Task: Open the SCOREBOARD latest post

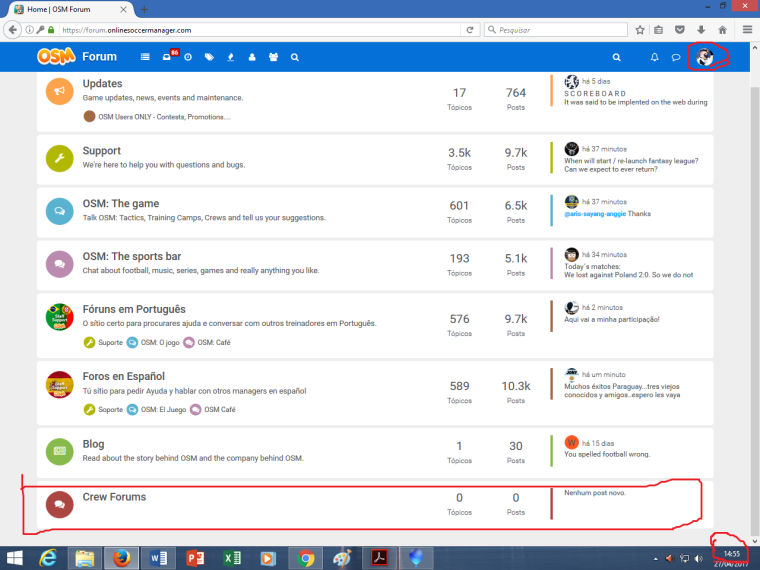Action: pos(635,98)
